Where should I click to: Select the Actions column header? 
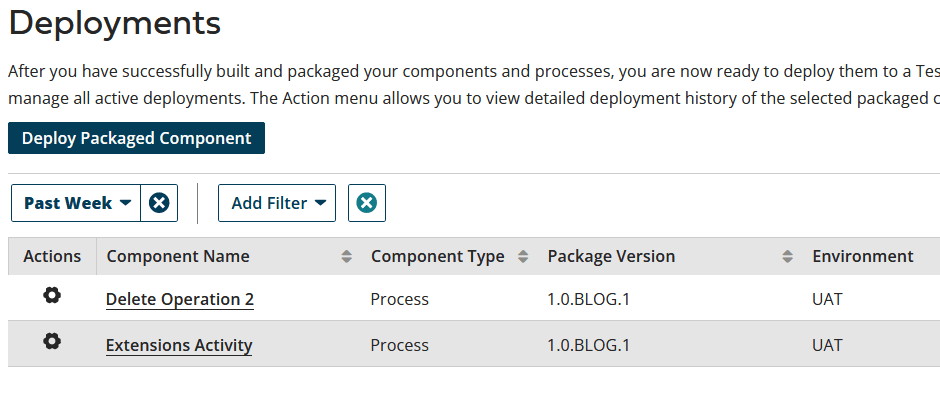[x=52, y=257]
